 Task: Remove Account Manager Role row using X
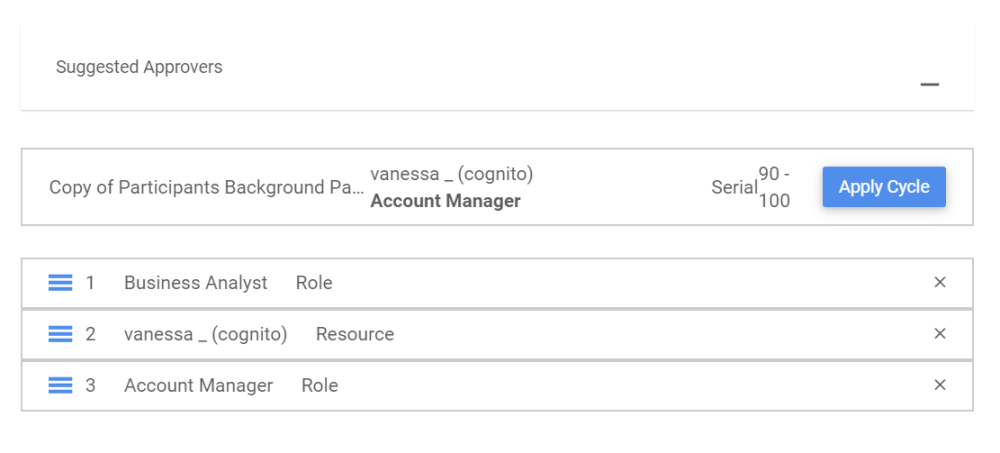[940, 385]
